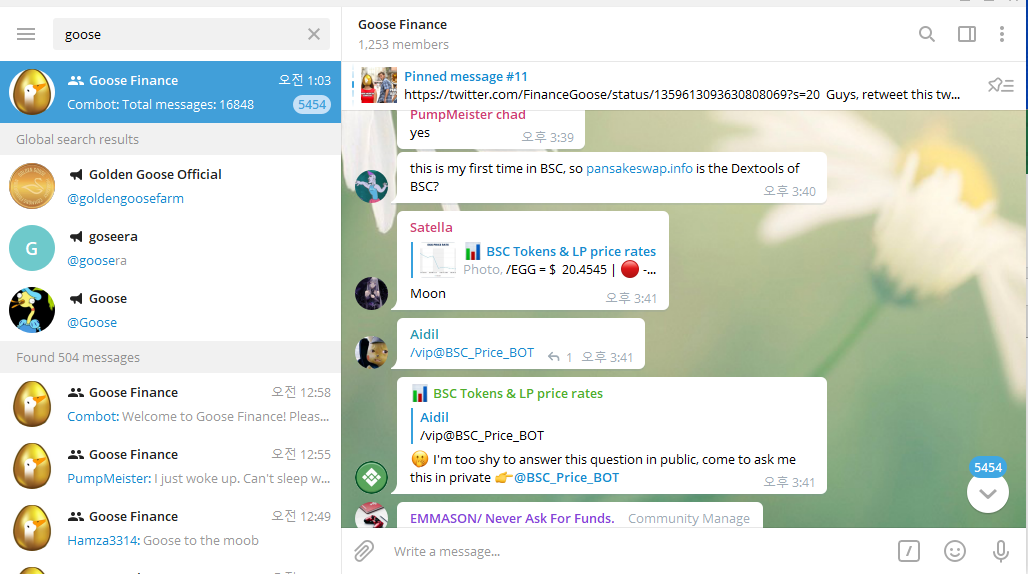Click the pinned message thumbnail image
1028x574 pixels.
[x=379, y=85]
